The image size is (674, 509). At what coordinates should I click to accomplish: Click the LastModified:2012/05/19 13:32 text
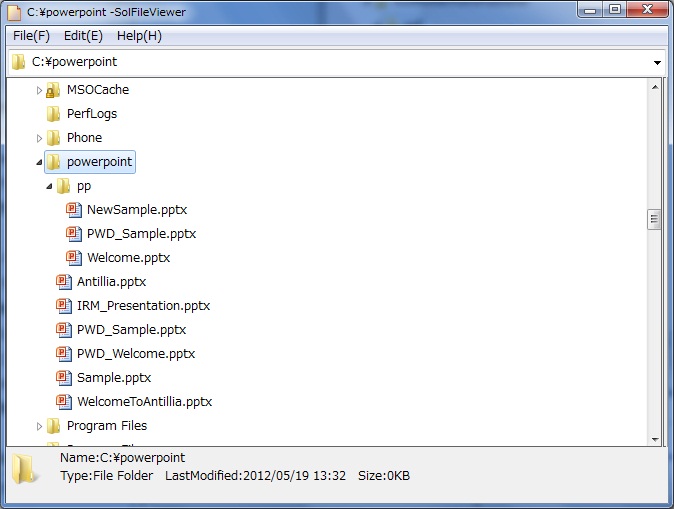[x=255, y=476]
